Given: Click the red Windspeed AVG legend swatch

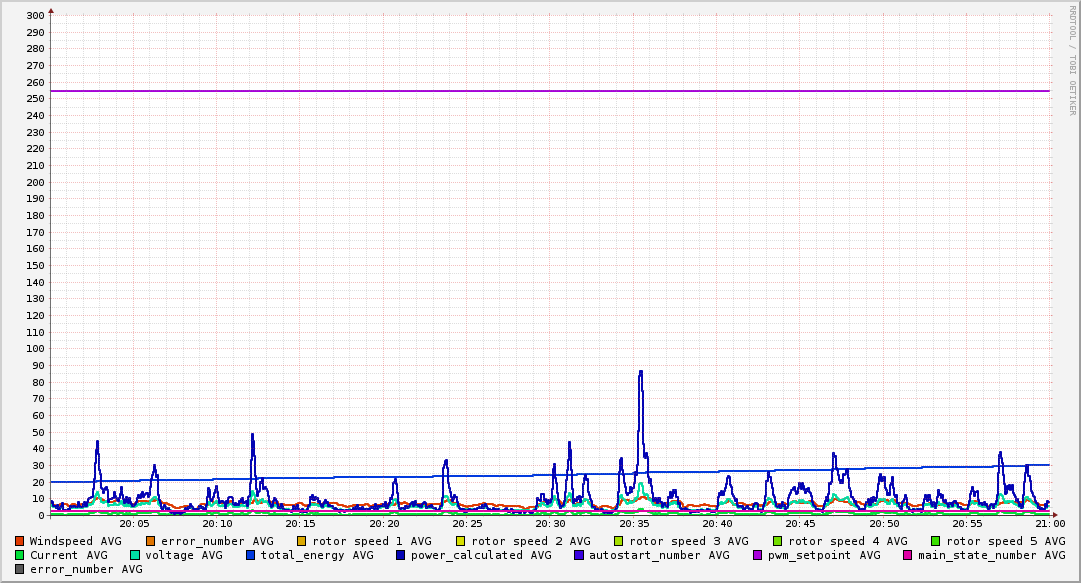Looking at the screenshot, I should pos(20,541).
